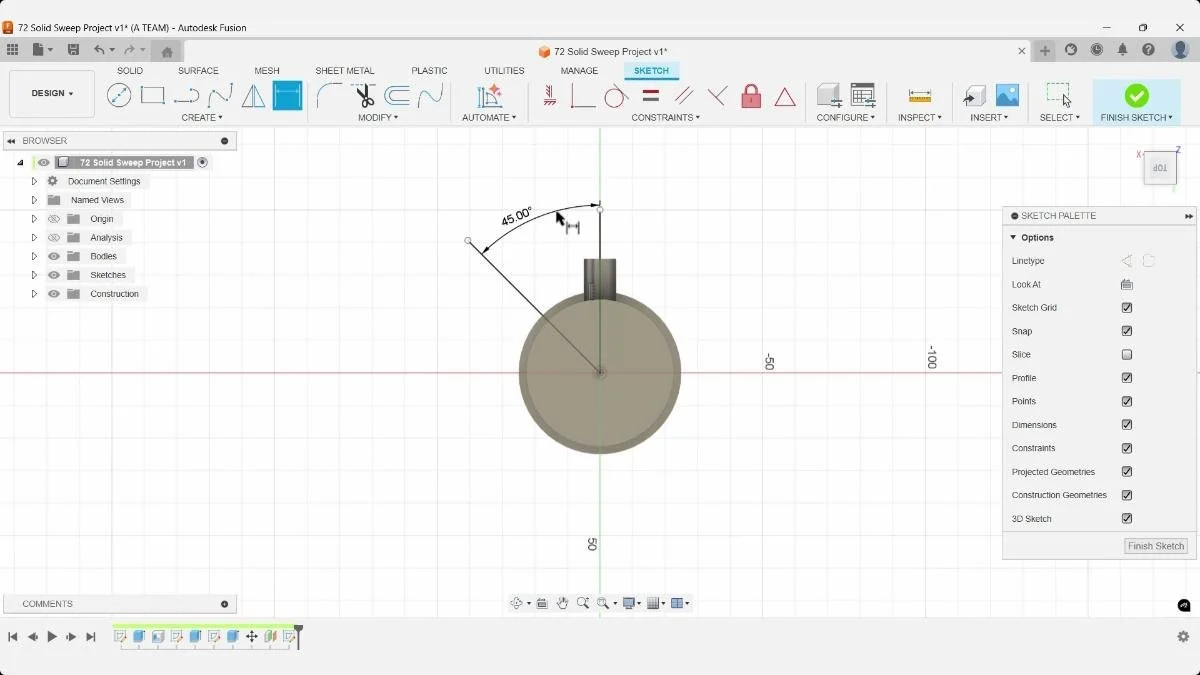Open the MODIFY dropdown menu

(378, 118)
